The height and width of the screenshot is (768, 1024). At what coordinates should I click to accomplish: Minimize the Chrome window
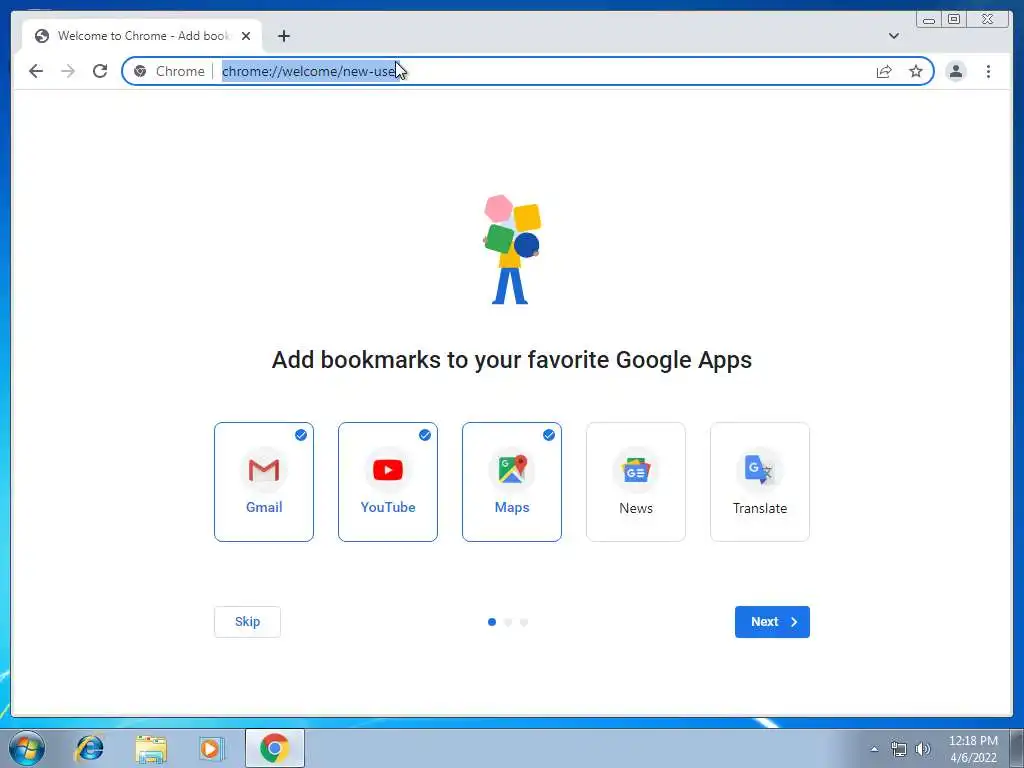[929, 20]
